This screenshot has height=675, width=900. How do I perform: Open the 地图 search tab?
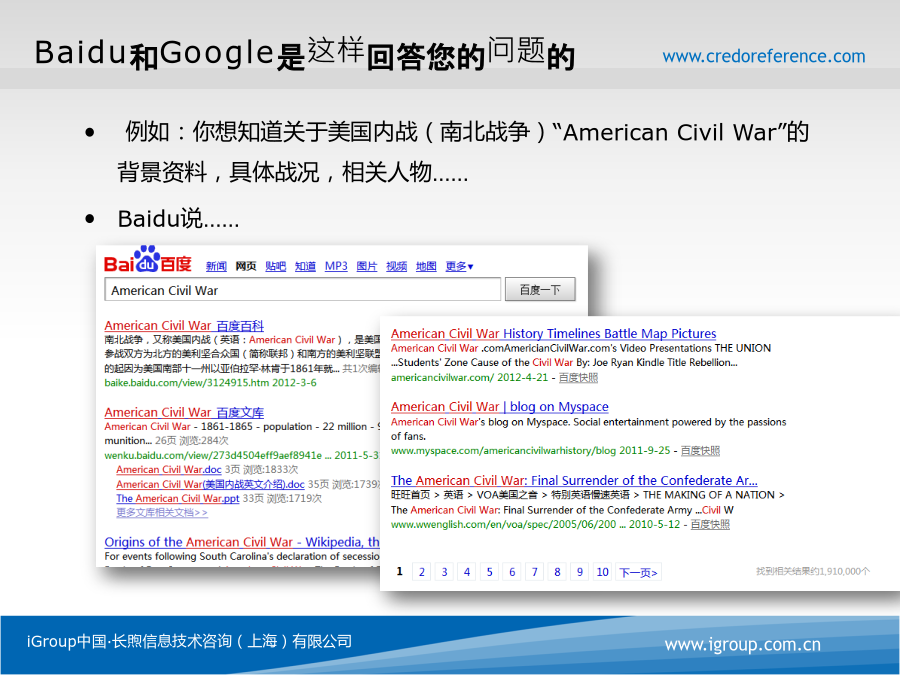pyautogui.click(x=426, y=266)
